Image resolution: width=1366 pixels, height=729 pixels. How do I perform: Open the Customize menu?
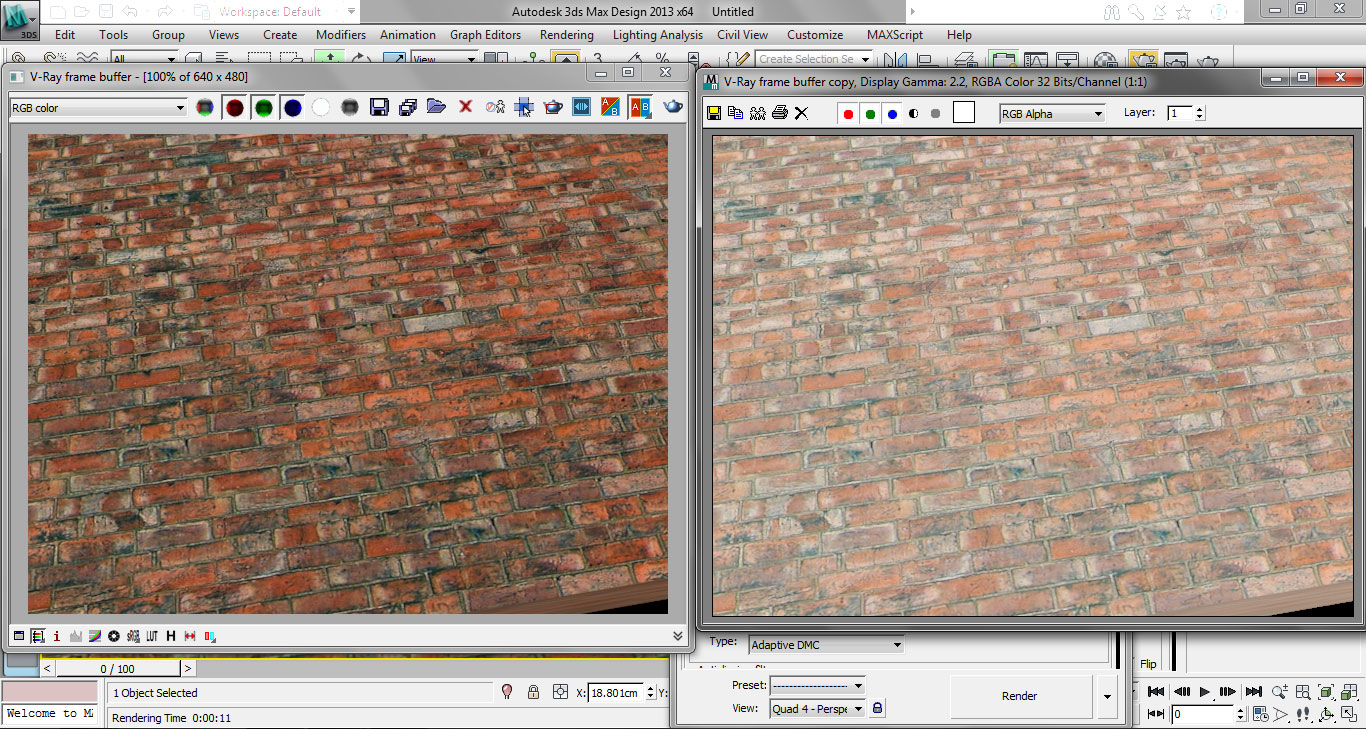pos(815,34)
